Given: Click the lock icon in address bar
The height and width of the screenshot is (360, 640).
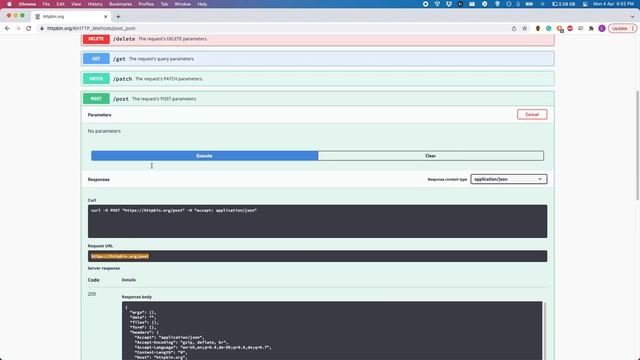Looking at the screenshot, I should pyautogui.click(x=42, y=28).
